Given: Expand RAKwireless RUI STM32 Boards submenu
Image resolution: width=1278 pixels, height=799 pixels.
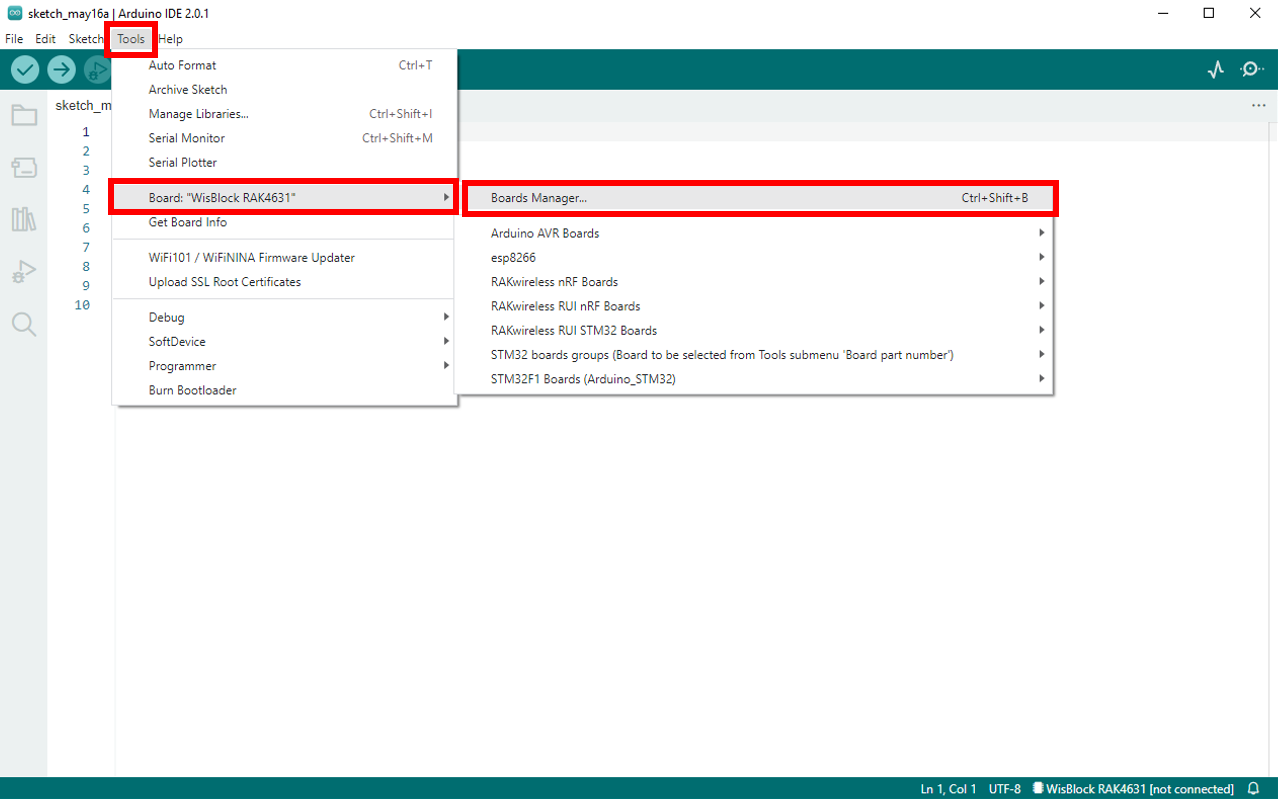Looking at the screenshot, I should [x=754, y=330].
